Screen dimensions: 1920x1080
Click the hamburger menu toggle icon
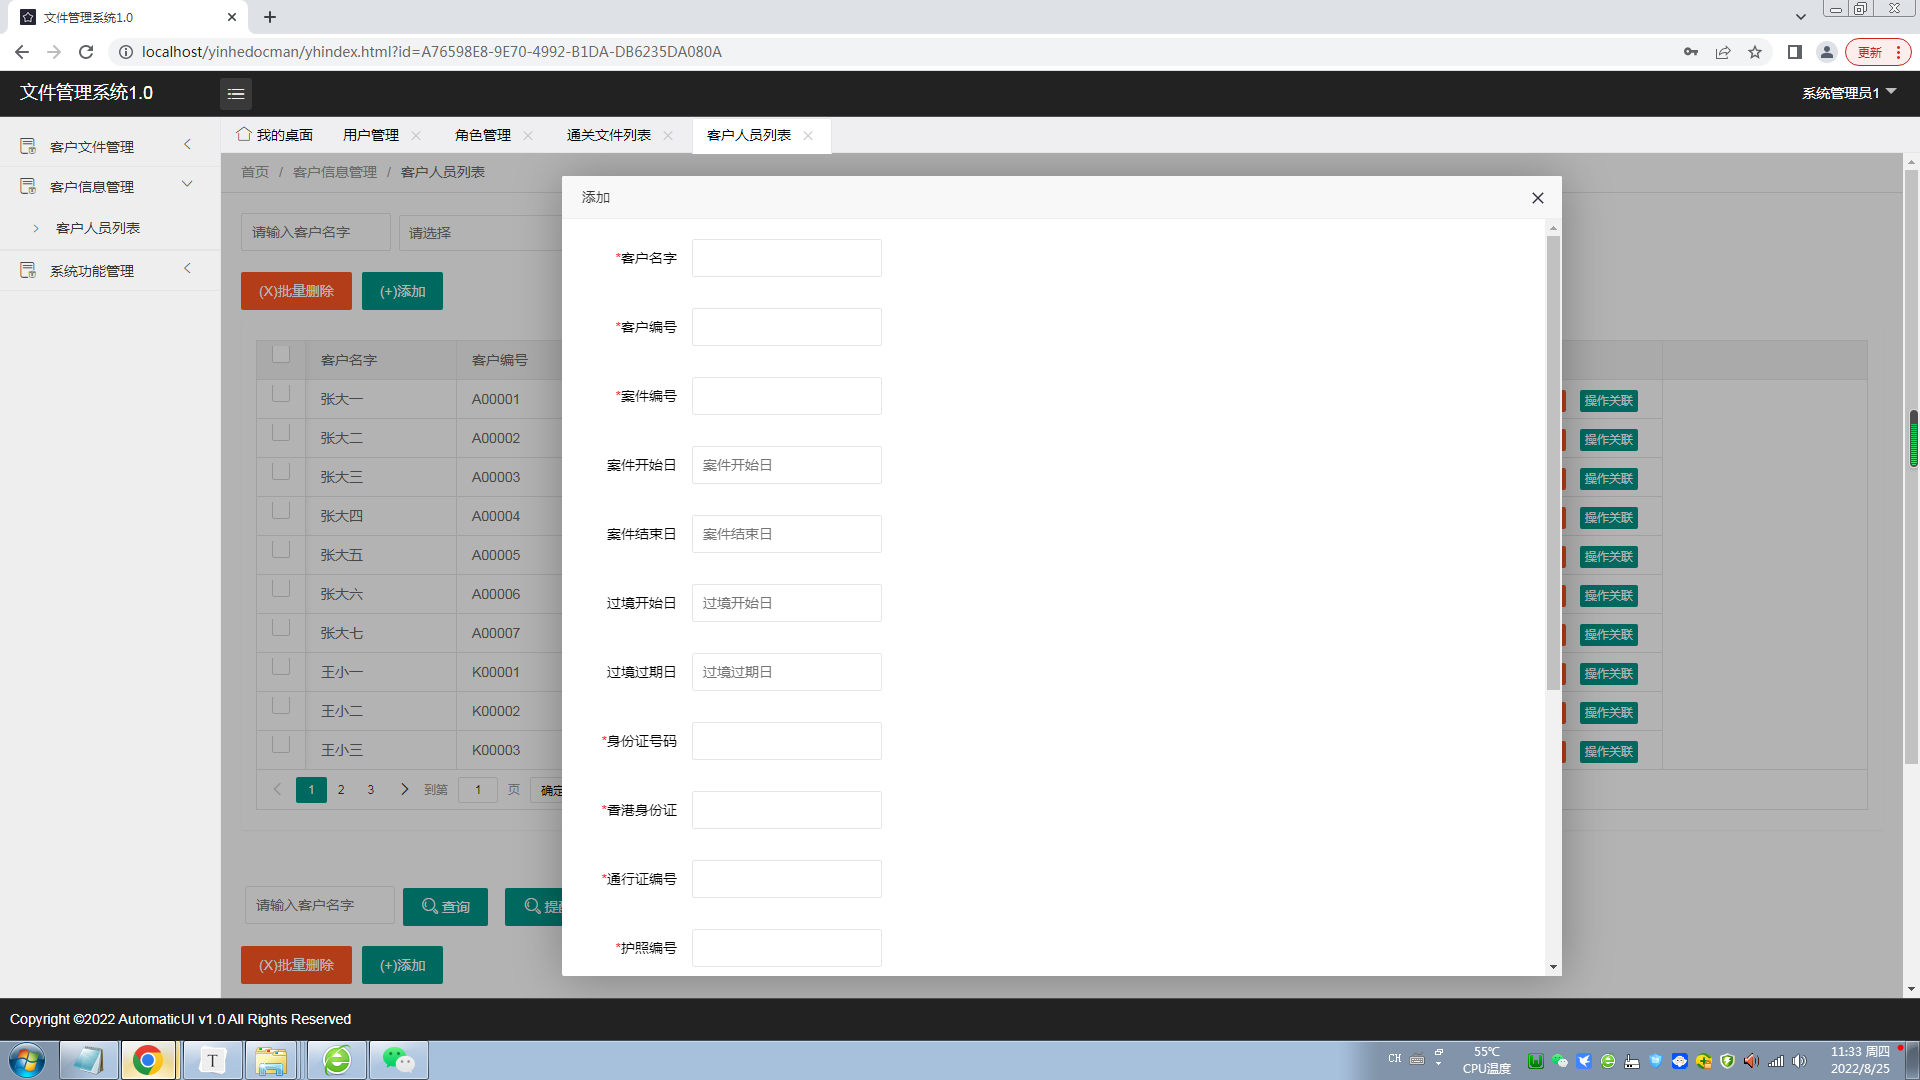pos(236,94)
